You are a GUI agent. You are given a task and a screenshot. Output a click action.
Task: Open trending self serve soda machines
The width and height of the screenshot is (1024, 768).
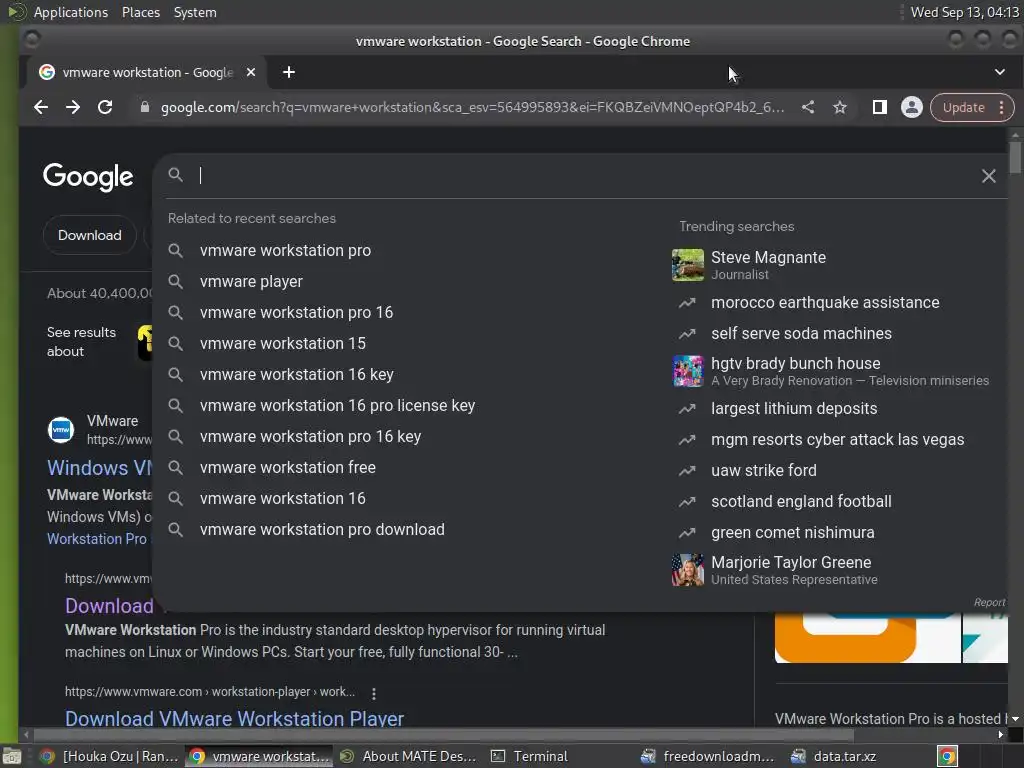[801, 333]
